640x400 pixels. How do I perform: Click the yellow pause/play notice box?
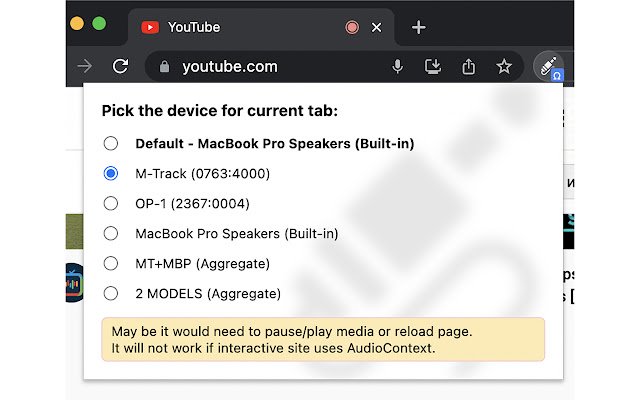tap(323, 339)
